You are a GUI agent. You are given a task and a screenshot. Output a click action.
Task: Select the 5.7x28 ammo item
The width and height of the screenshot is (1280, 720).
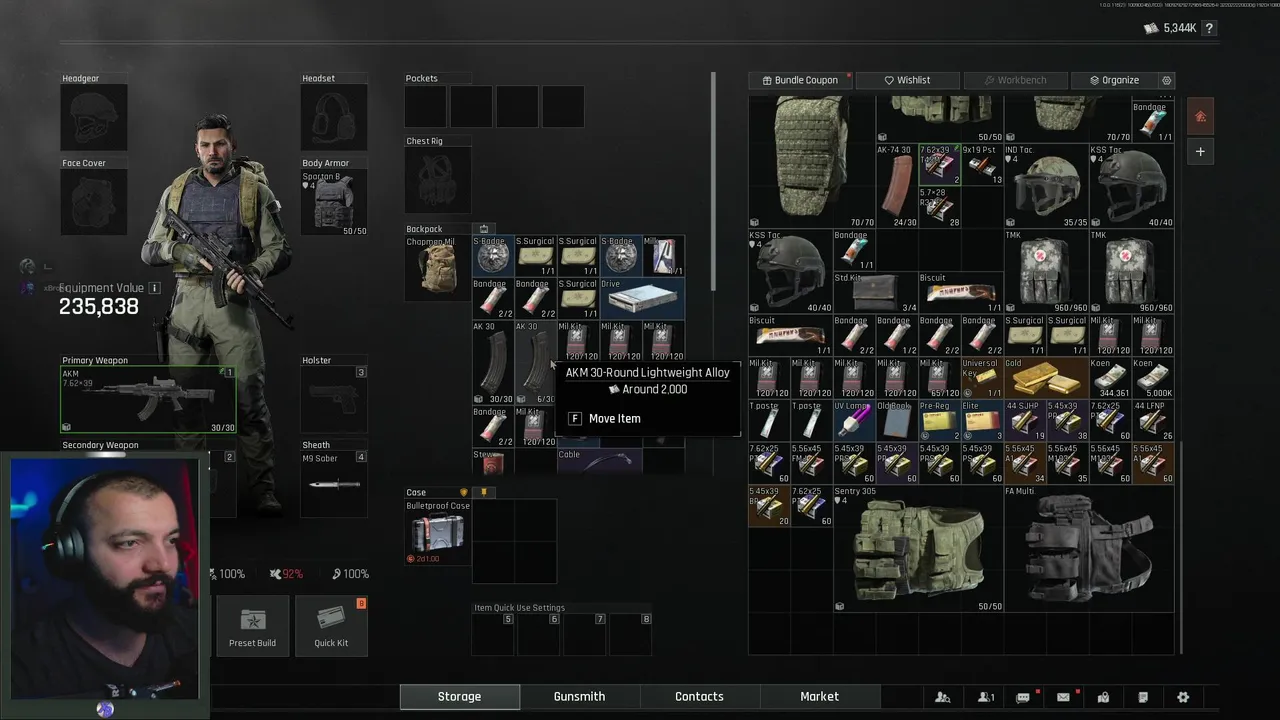click(x=939, y=207)
